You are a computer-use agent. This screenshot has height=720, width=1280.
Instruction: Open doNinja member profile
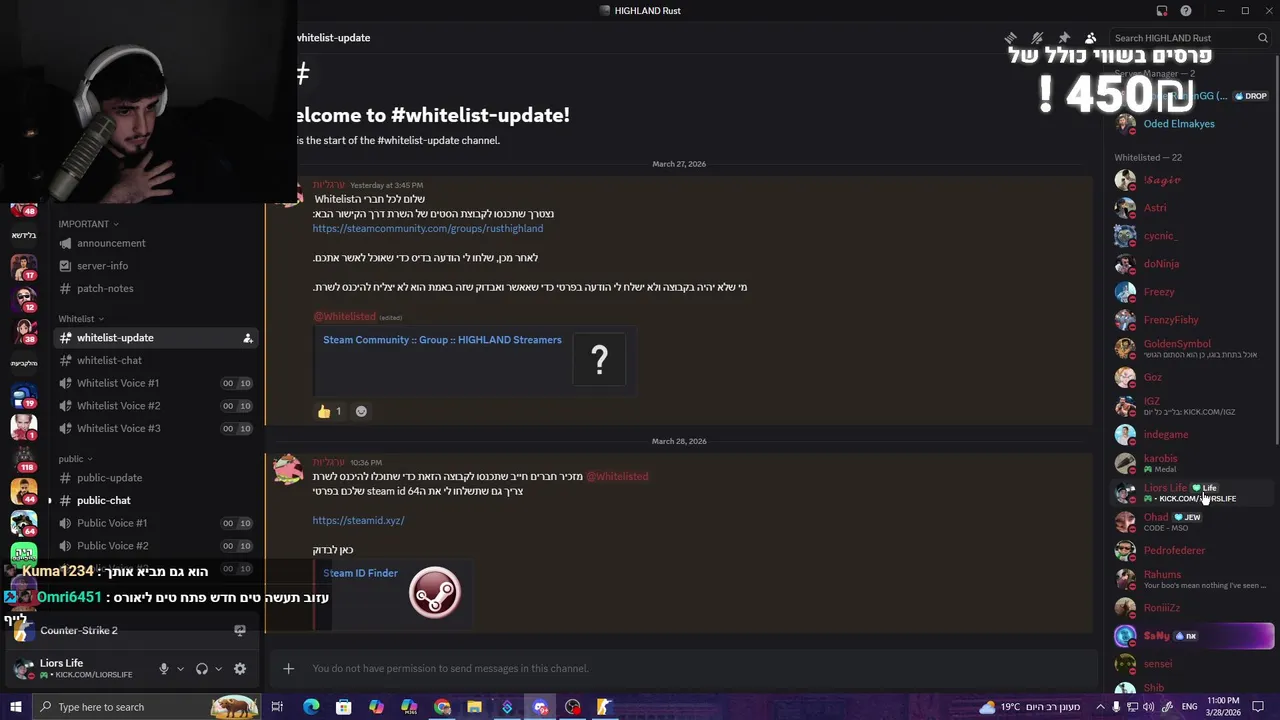point(1190,264)
